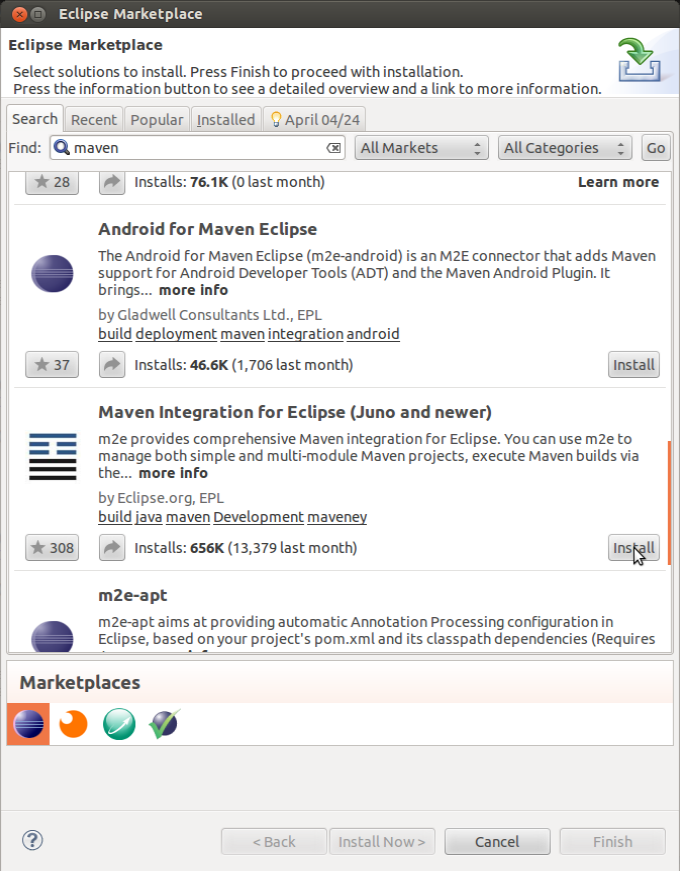The height and width of the screenshot is (871, 680).
Task: Click the deployment tag link
Action: coord(176,334)
